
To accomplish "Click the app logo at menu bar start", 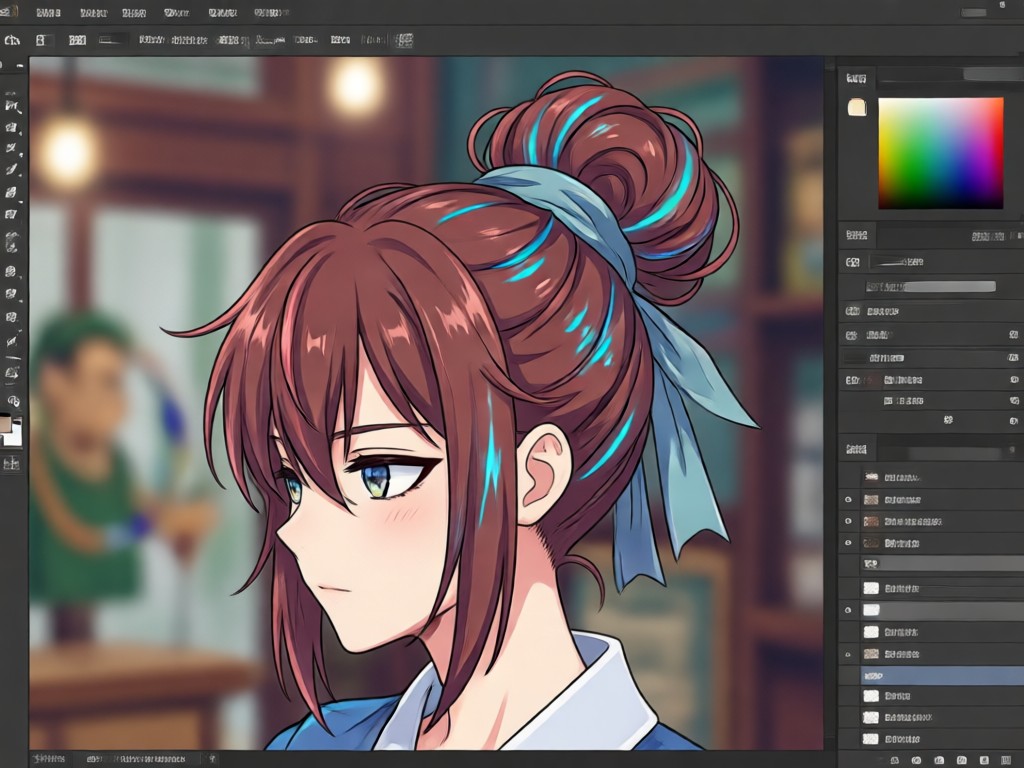I will [9, 12].
